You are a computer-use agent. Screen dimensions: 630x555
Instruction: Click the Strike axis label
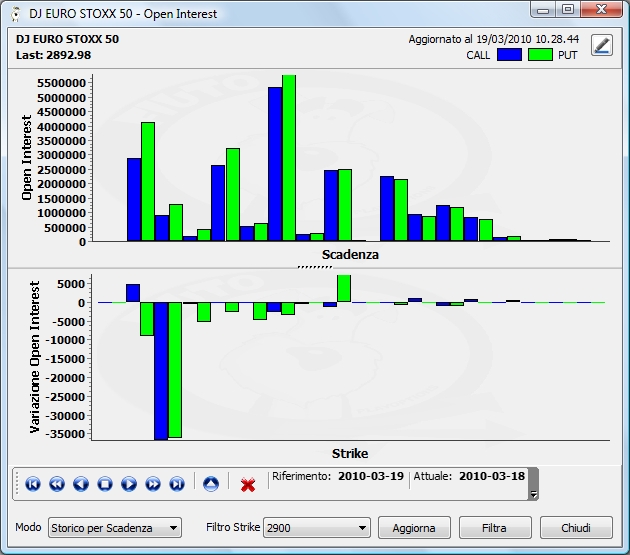(x=350, y=453)
